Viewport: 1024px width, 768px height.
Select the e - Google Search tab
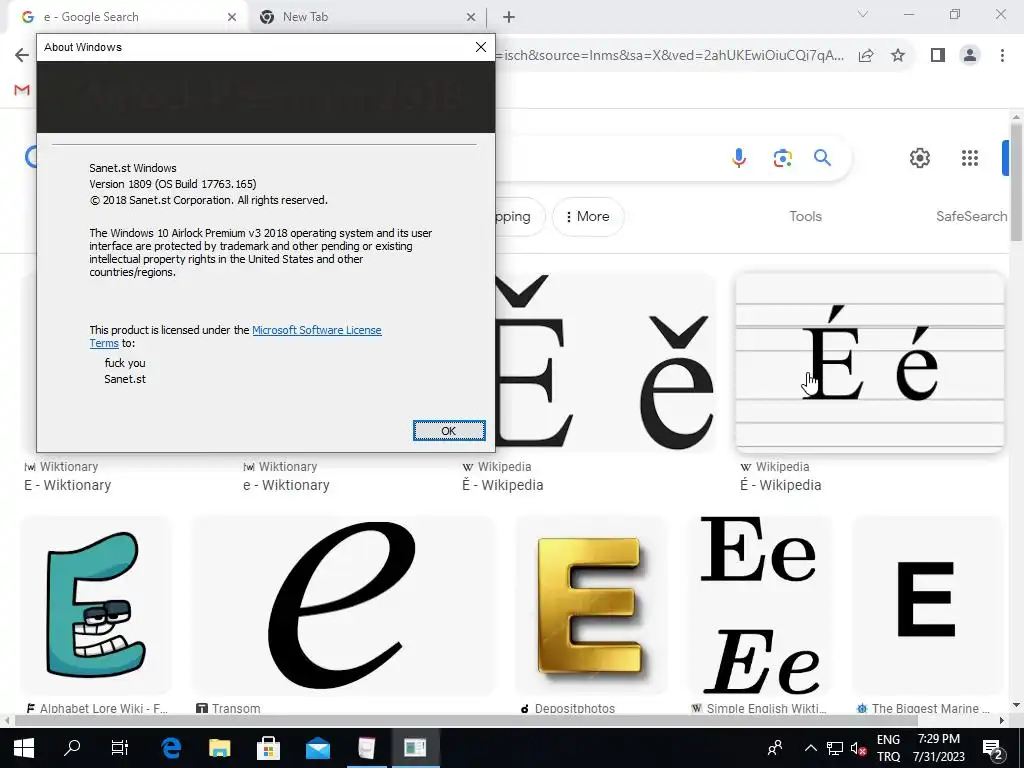(x=91, y=17)
